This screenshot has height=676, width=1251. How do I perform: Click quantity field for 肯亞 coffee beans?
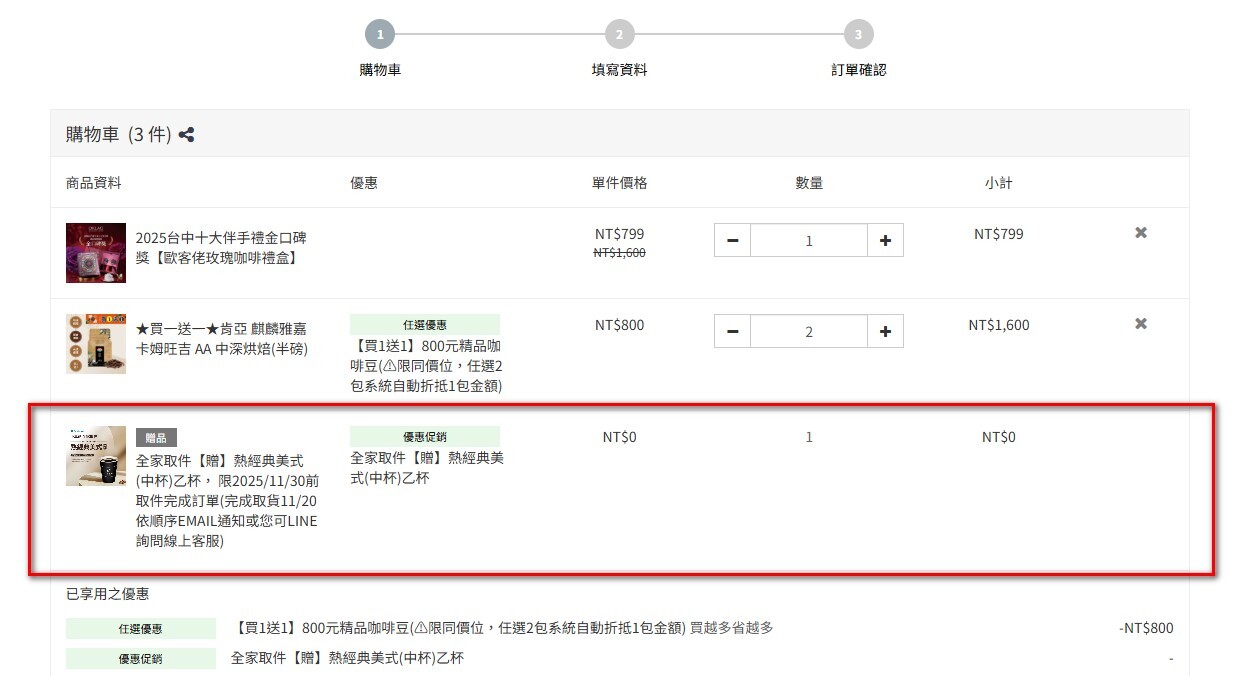point(809,331)
